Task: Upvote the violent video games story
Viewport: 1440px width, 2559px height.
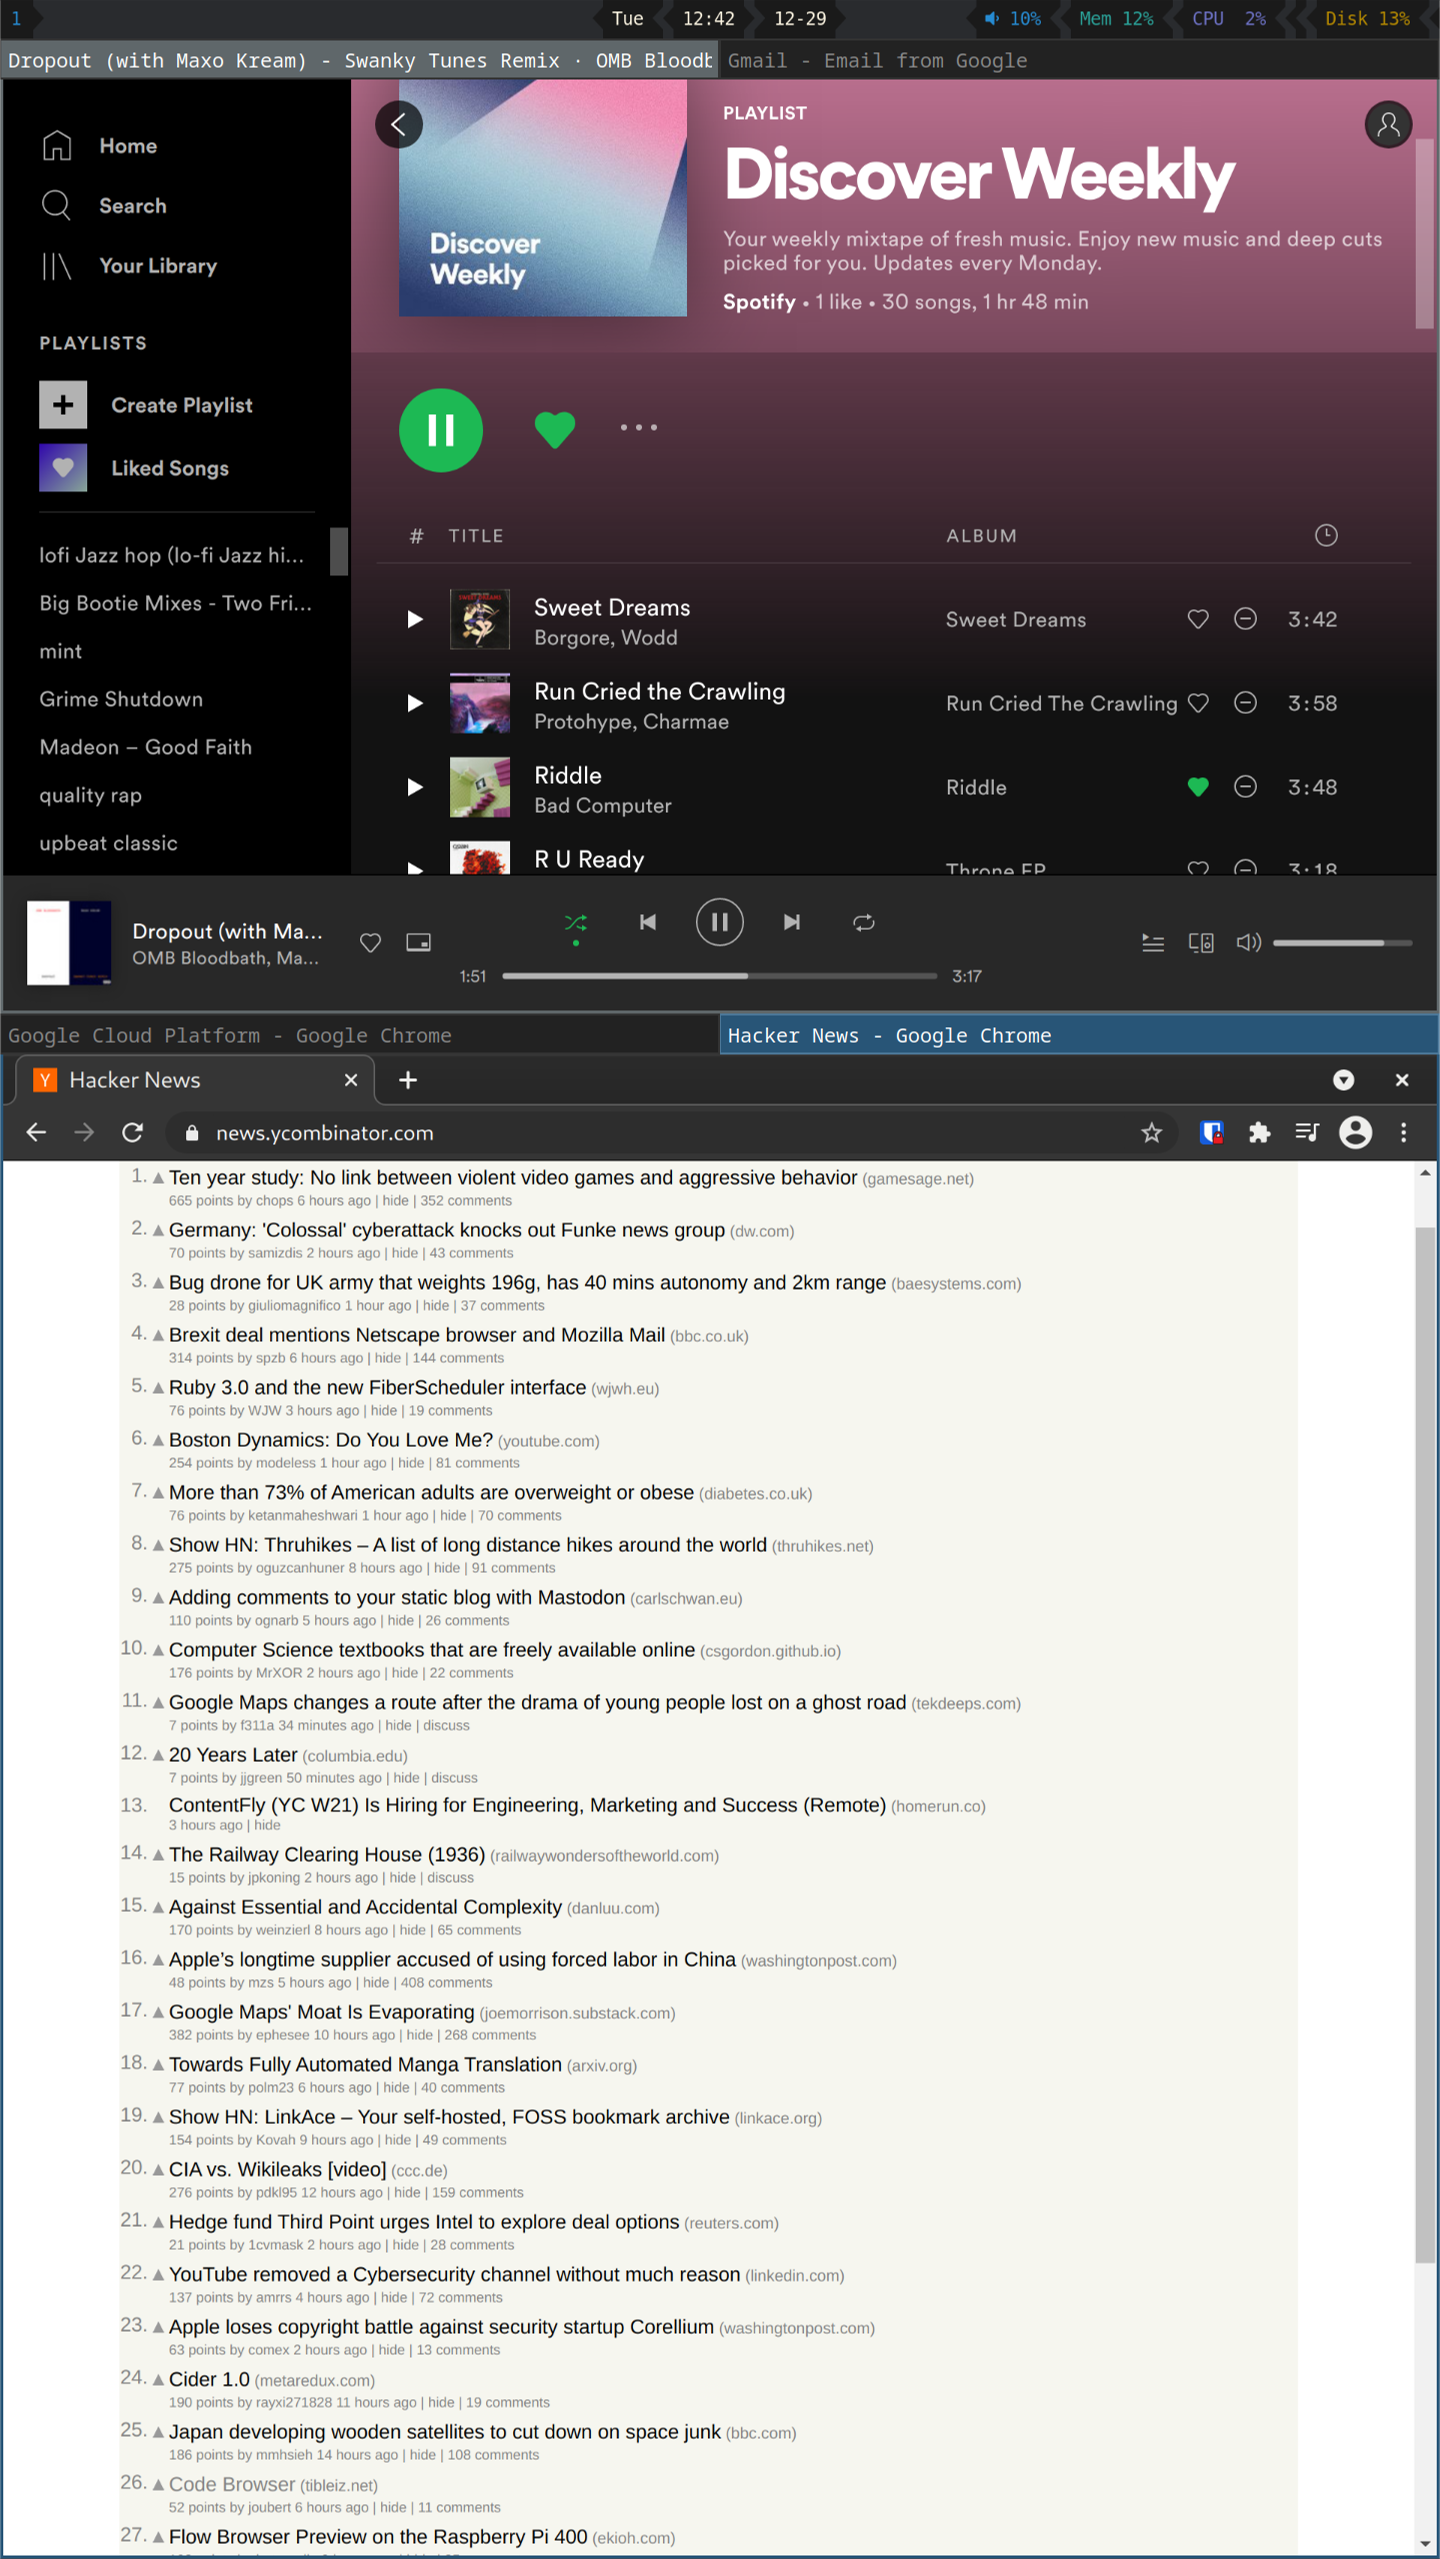Action: pyautogui.click(x=158, y=1179)
